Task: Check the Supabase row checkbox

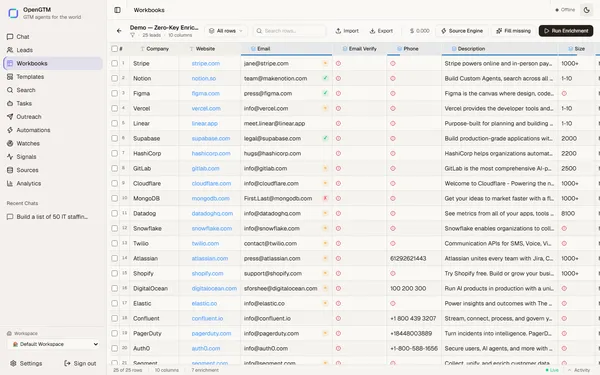Action: point(114,139)
